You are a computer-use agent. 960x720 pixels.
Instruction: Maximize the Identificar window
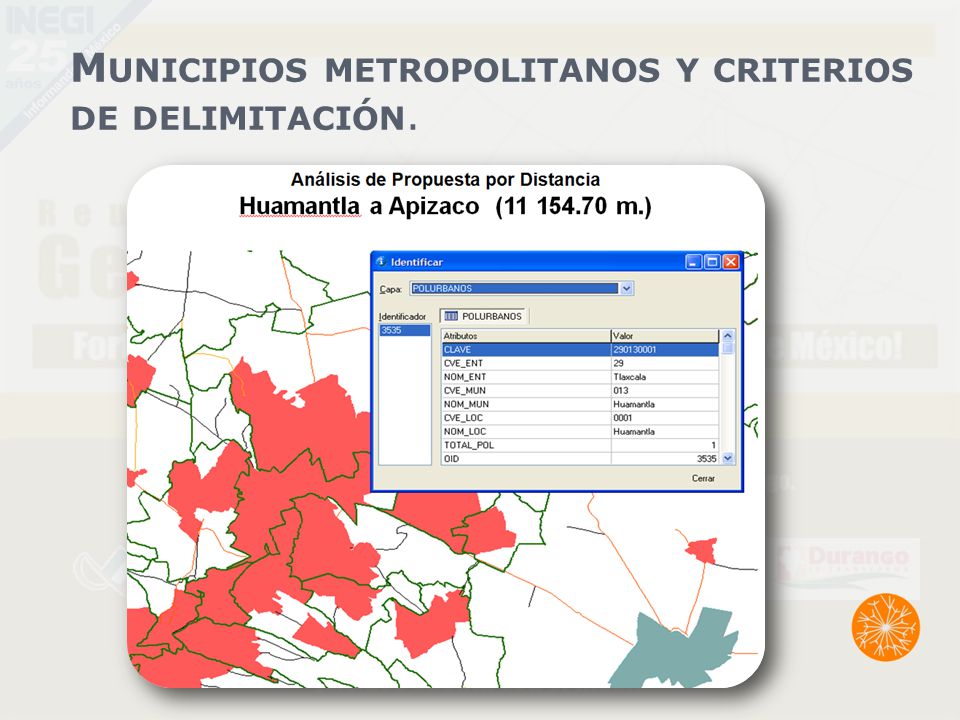[x=712, y=262]
